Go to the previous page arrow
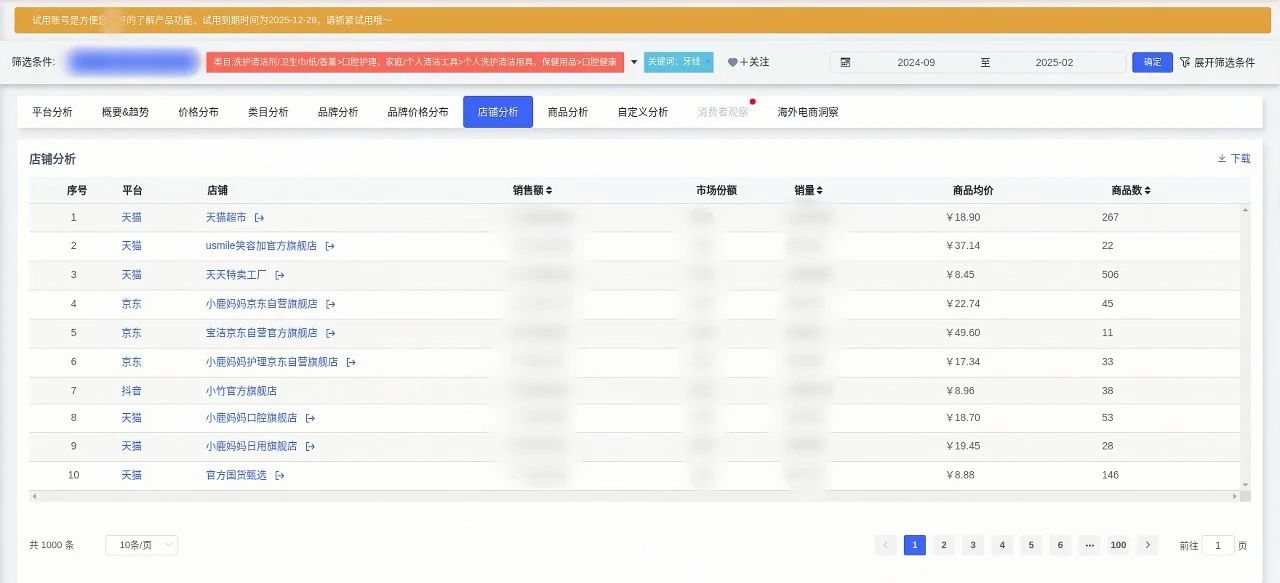Viewport: 1280px width, 583px height. [886, 545]
